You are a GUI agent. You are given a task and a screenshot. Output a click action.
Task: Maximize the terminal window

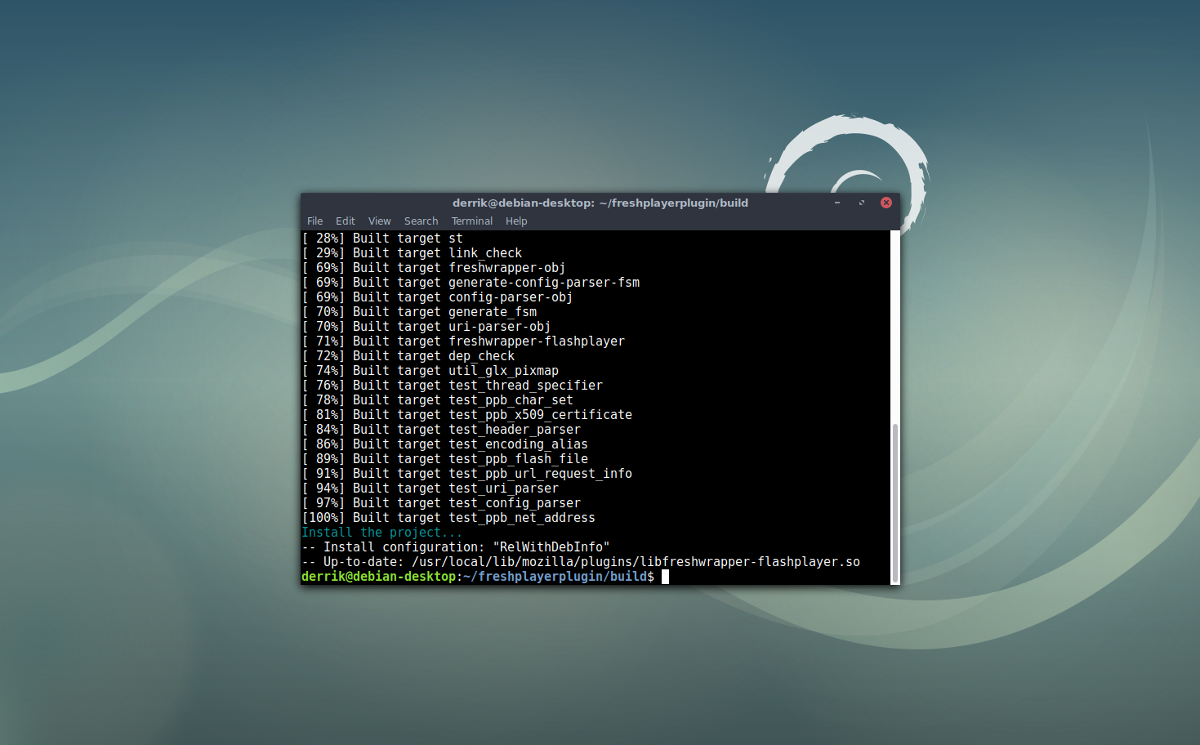[861, 203]
